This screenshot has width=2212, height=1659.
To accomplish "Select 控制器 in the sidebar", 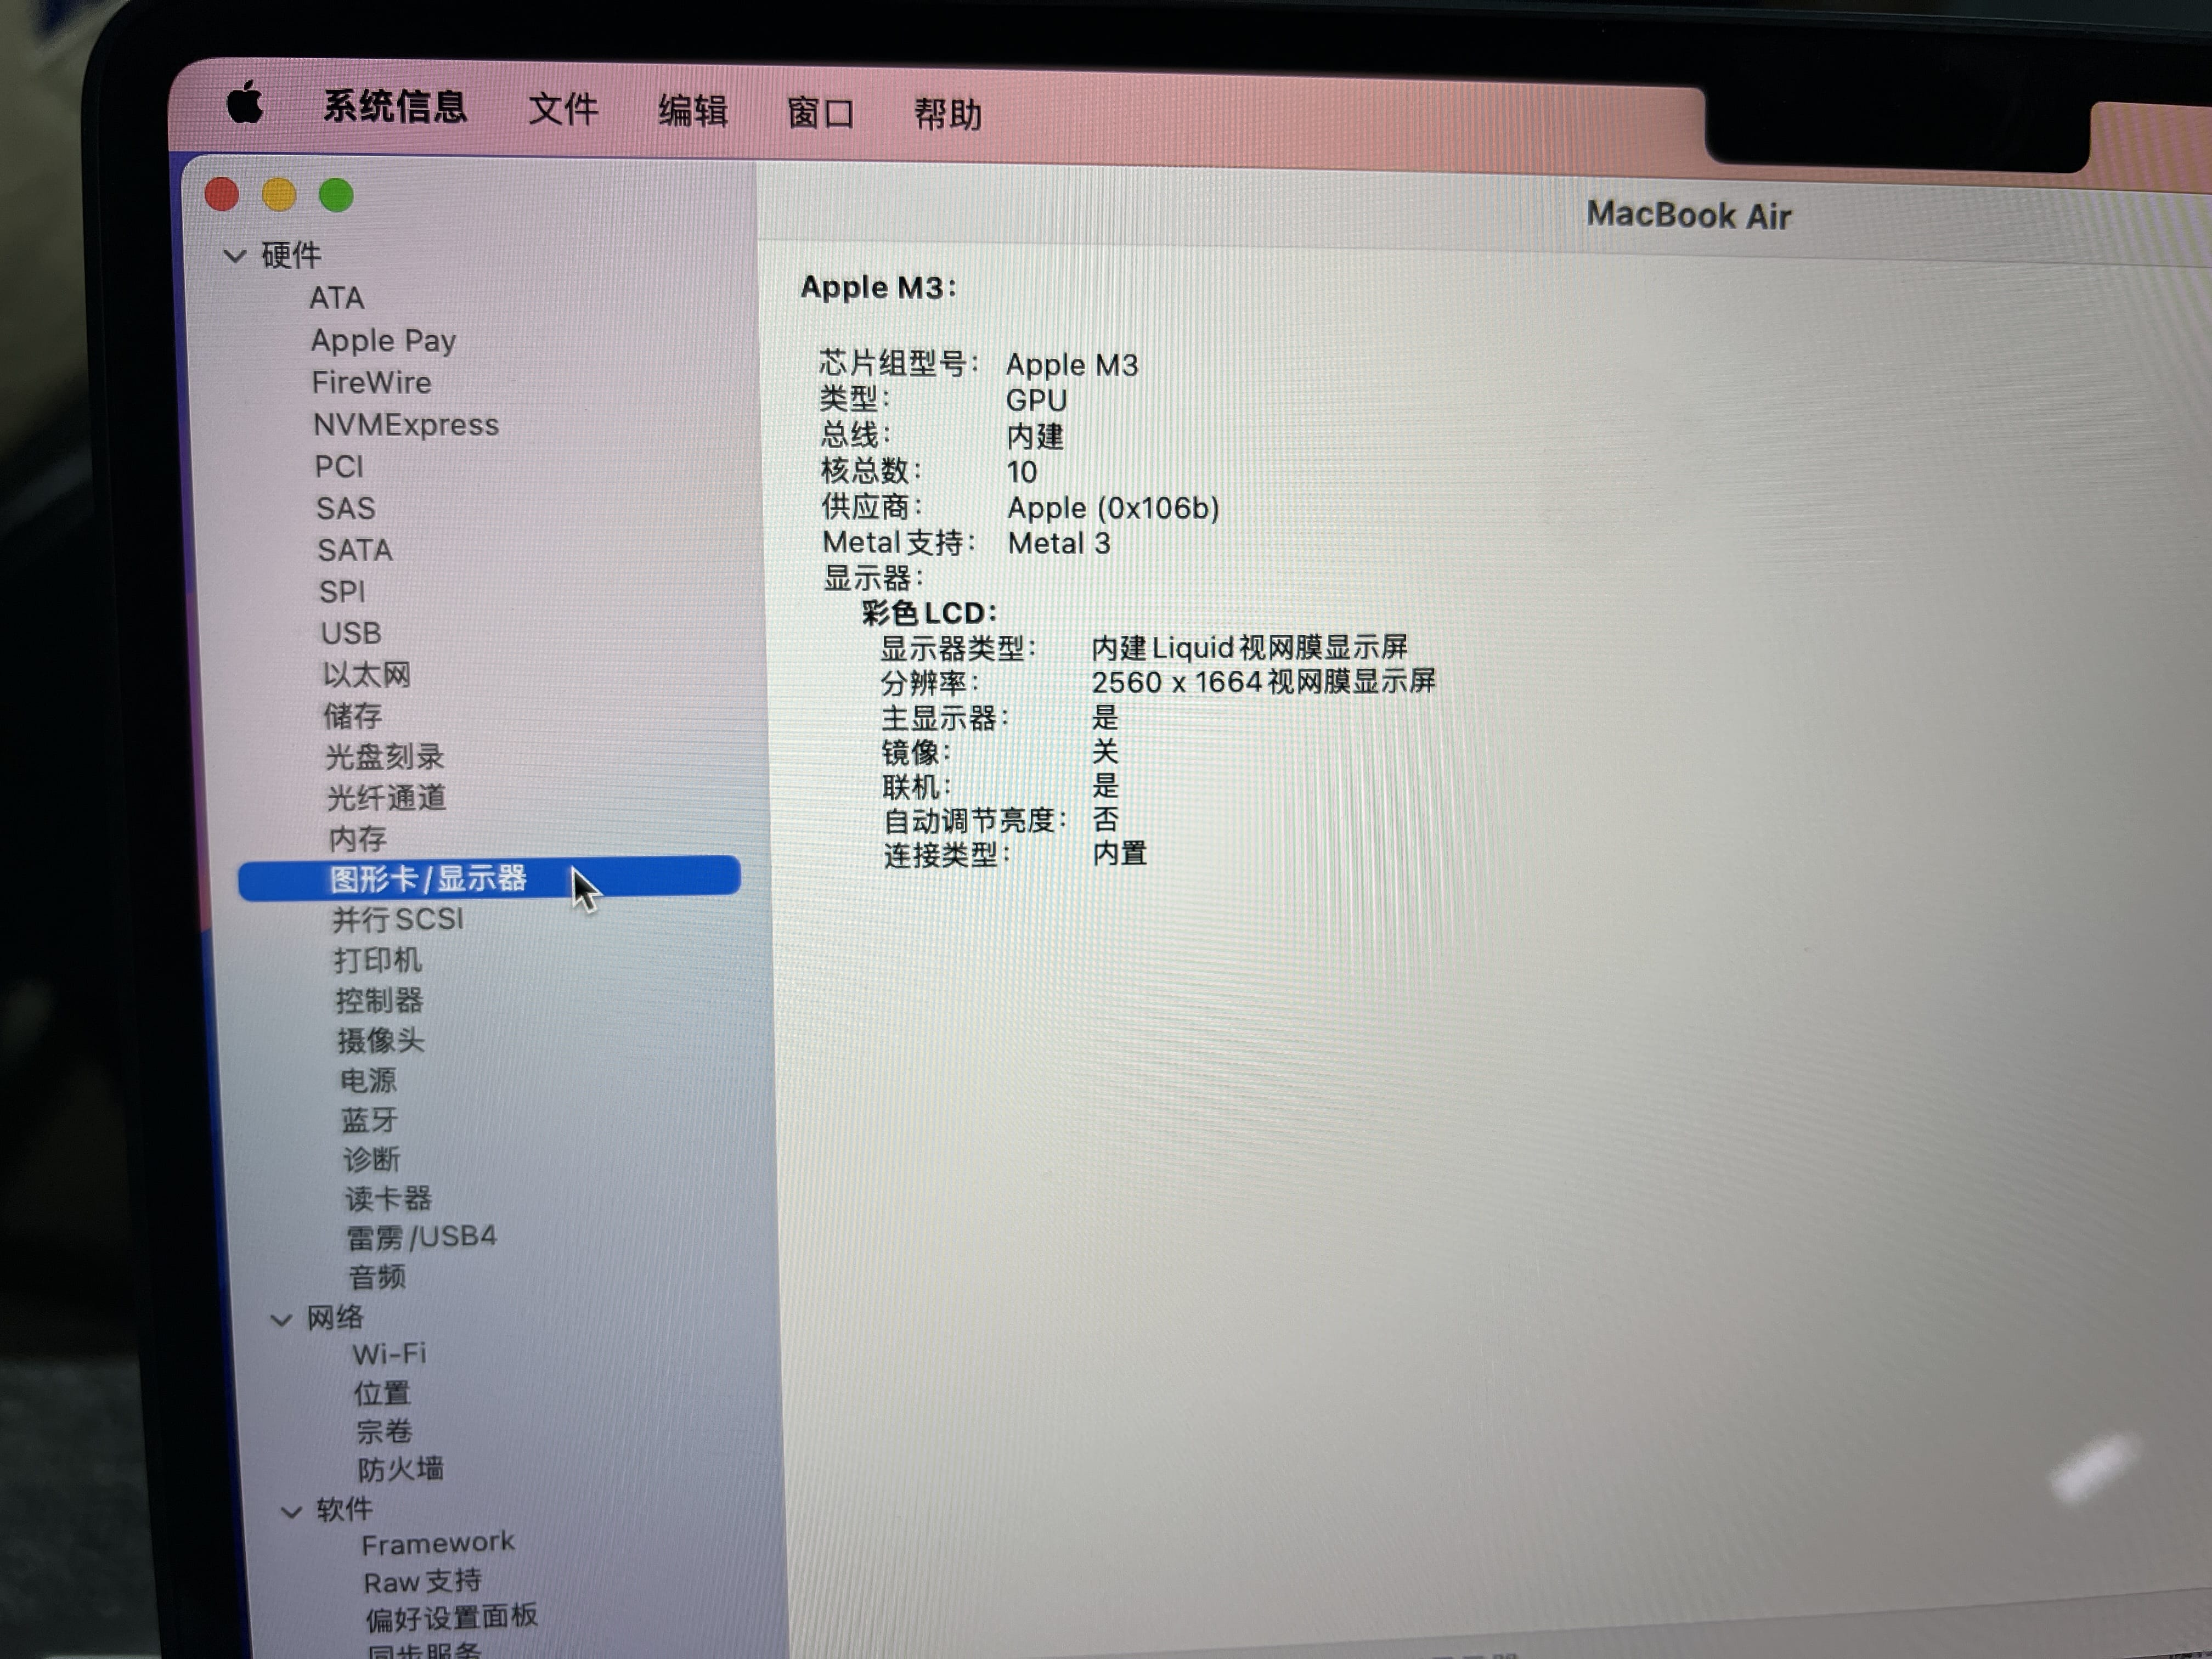I will point(379,1000).
